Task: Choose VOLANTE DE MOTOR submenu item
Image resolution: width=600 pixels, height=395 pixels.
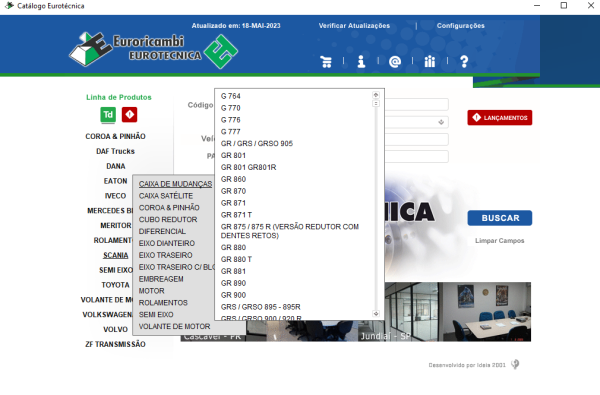Action: click(x=174, y=326)
